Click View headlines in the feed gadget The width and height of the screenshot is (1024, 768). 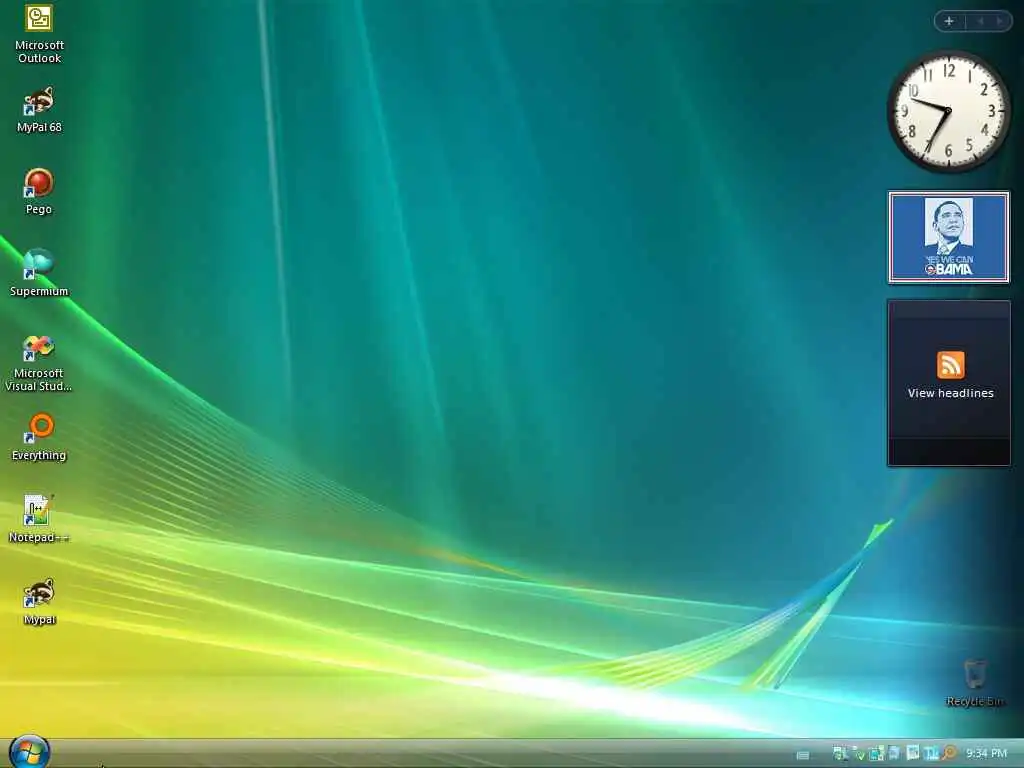pos(950,393)
